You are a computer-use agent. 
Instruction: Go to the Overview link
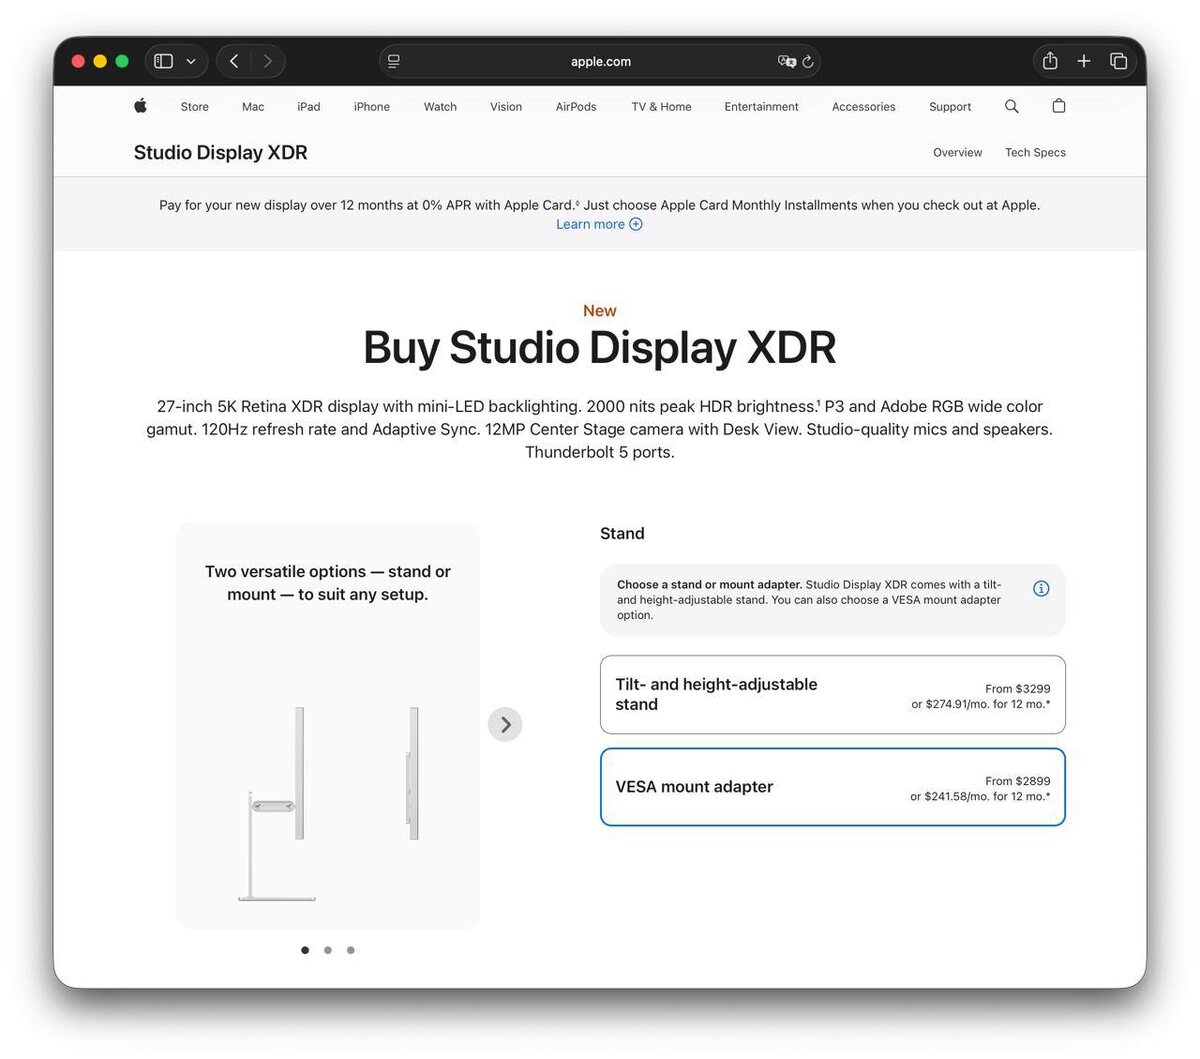coord(957,153)
